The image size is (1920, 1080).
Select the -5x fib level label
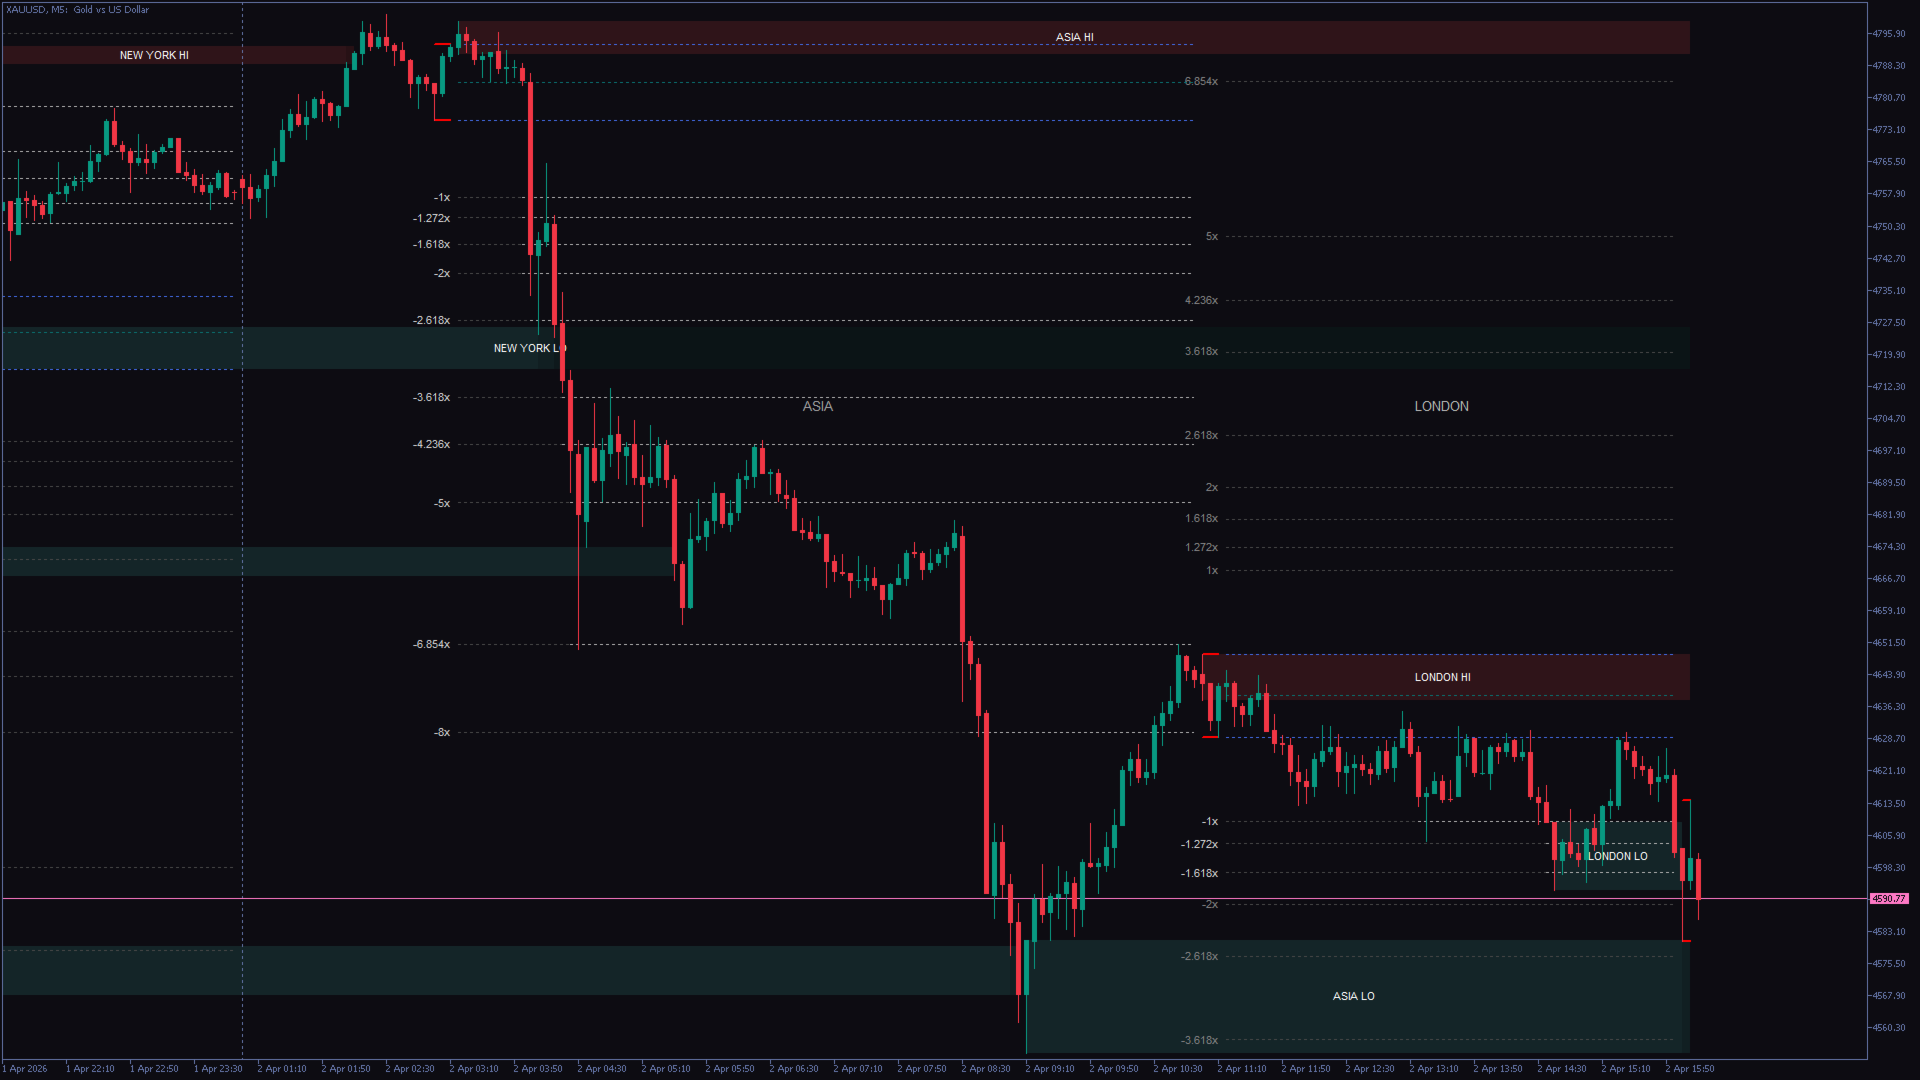[441, 503]
